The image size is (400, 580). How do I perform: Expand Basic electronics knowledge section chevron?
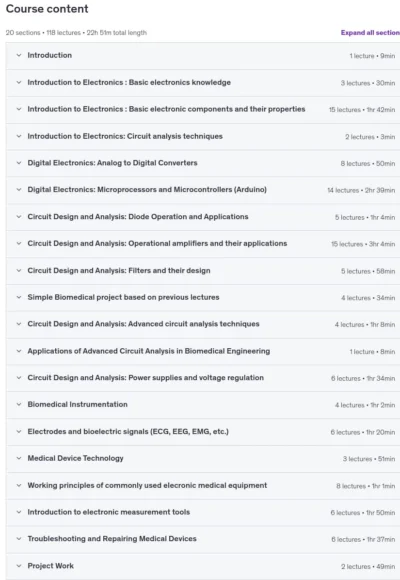pyautogui.click(x=19, y=82)
